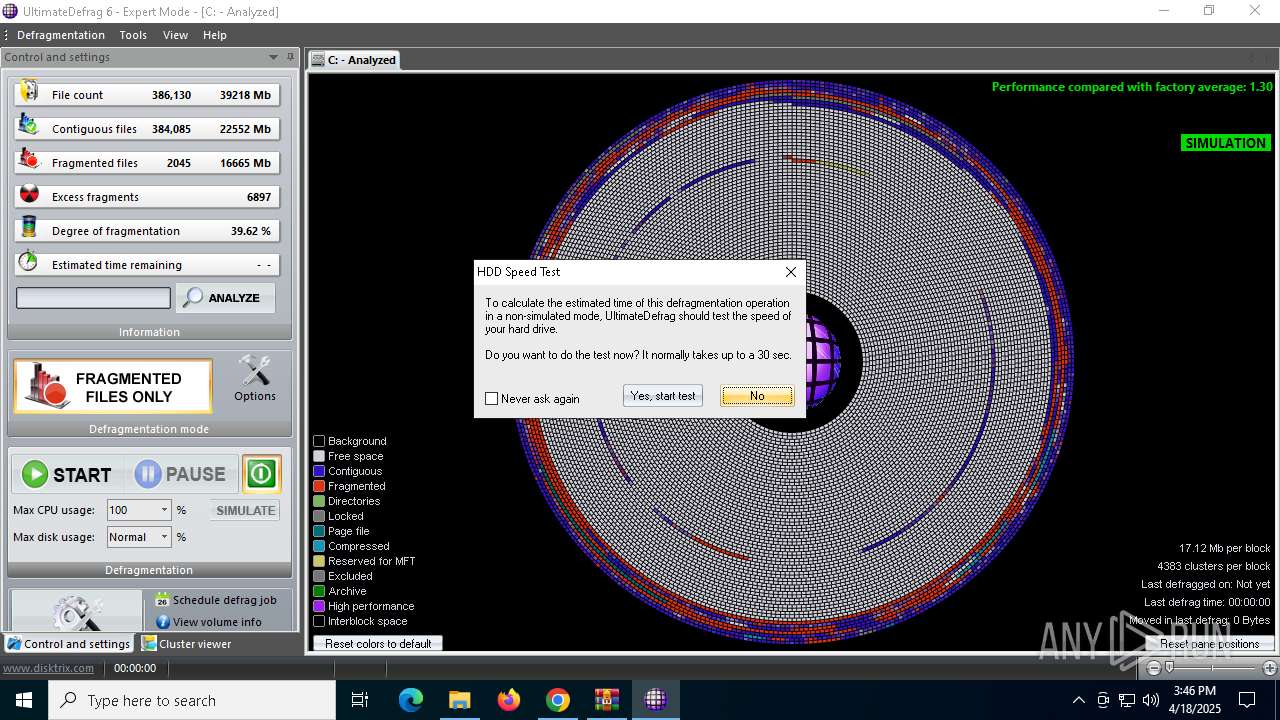Click Schedule defrag job link
Viewport: 1280px width, 720px height.
pos(224,600)
